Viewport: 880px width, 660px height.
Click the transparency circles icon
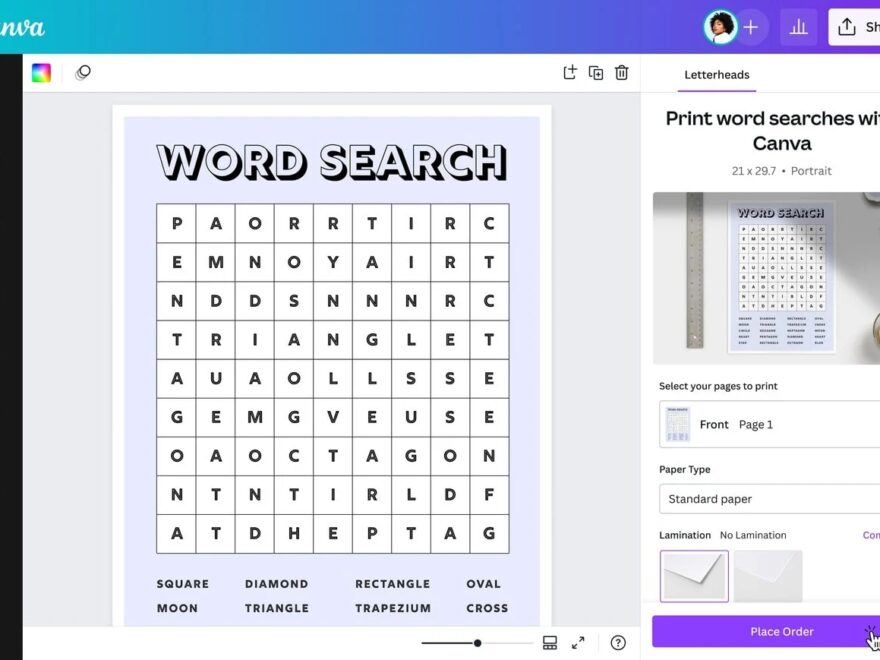pyautogui.click(x=83, y=73)
